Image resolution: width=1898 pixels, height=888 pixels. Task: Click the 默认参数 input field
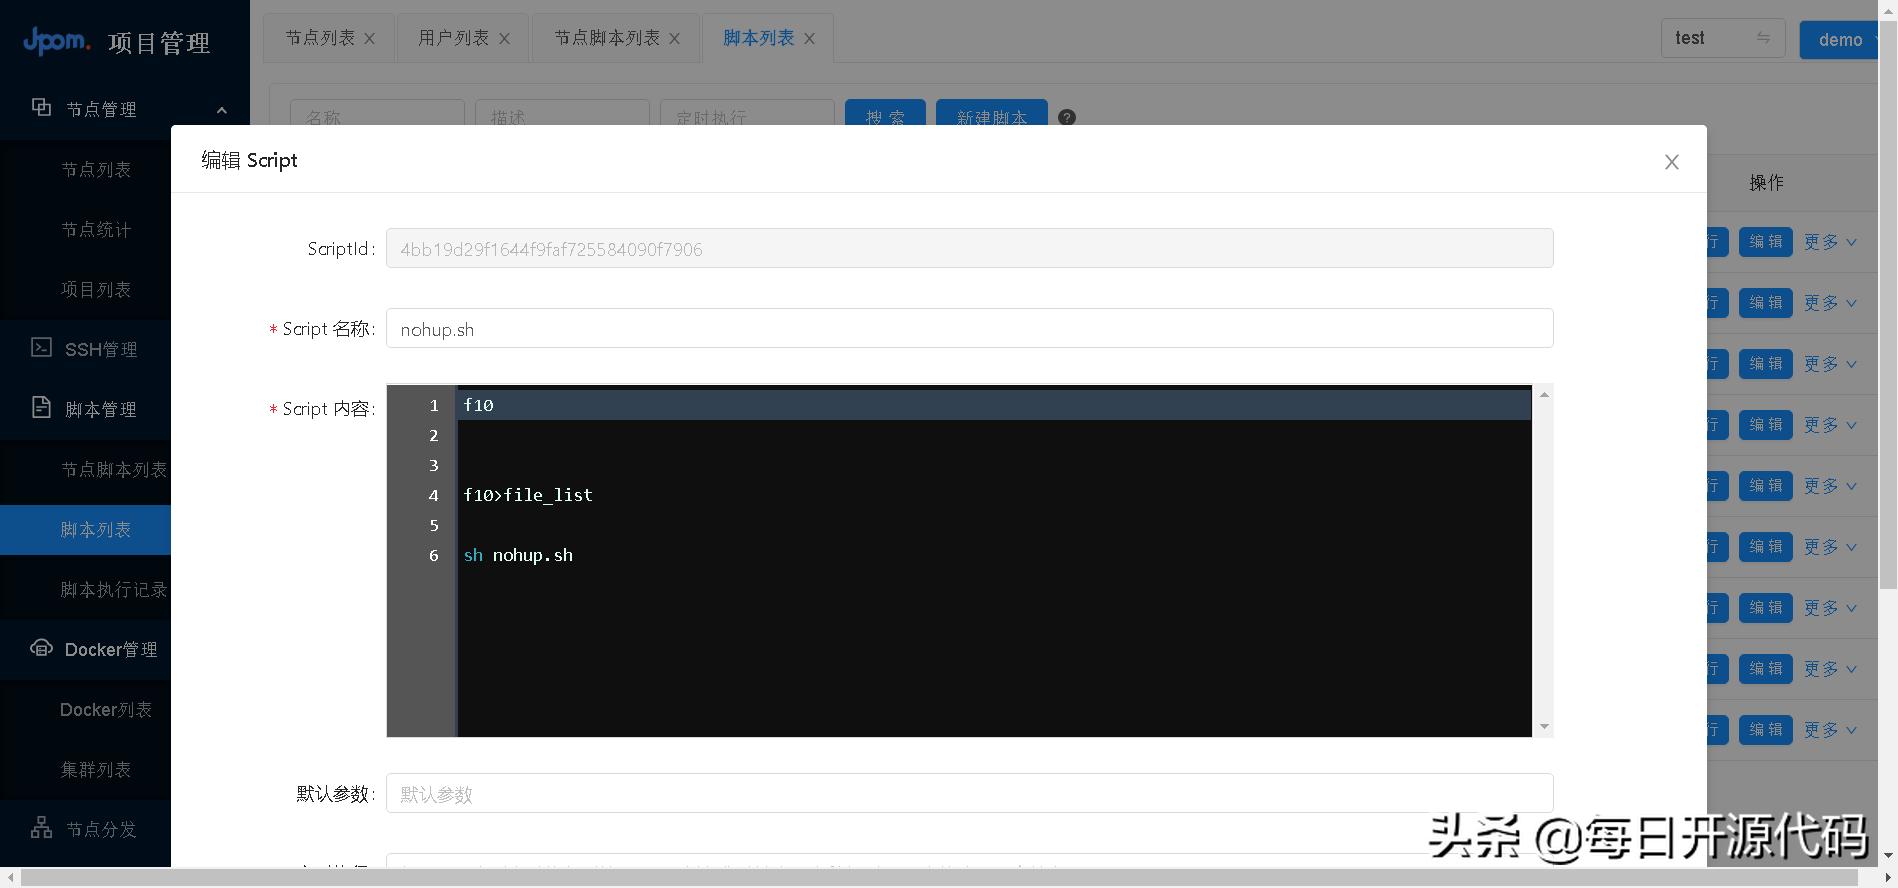968,794
